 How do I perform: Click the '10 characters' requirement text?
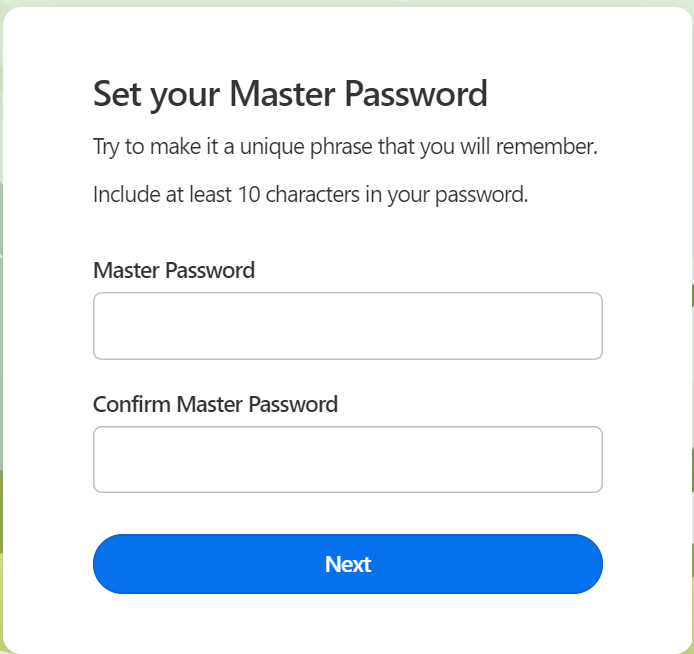299,194
